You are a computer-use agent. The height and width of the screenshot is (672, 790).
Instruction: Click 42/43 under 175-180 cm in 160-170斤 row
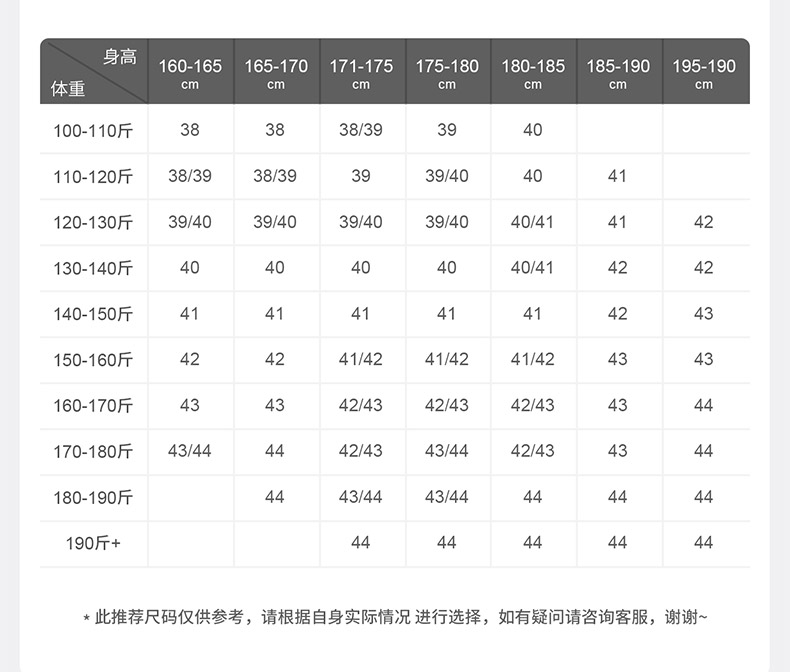coord(447,405)
